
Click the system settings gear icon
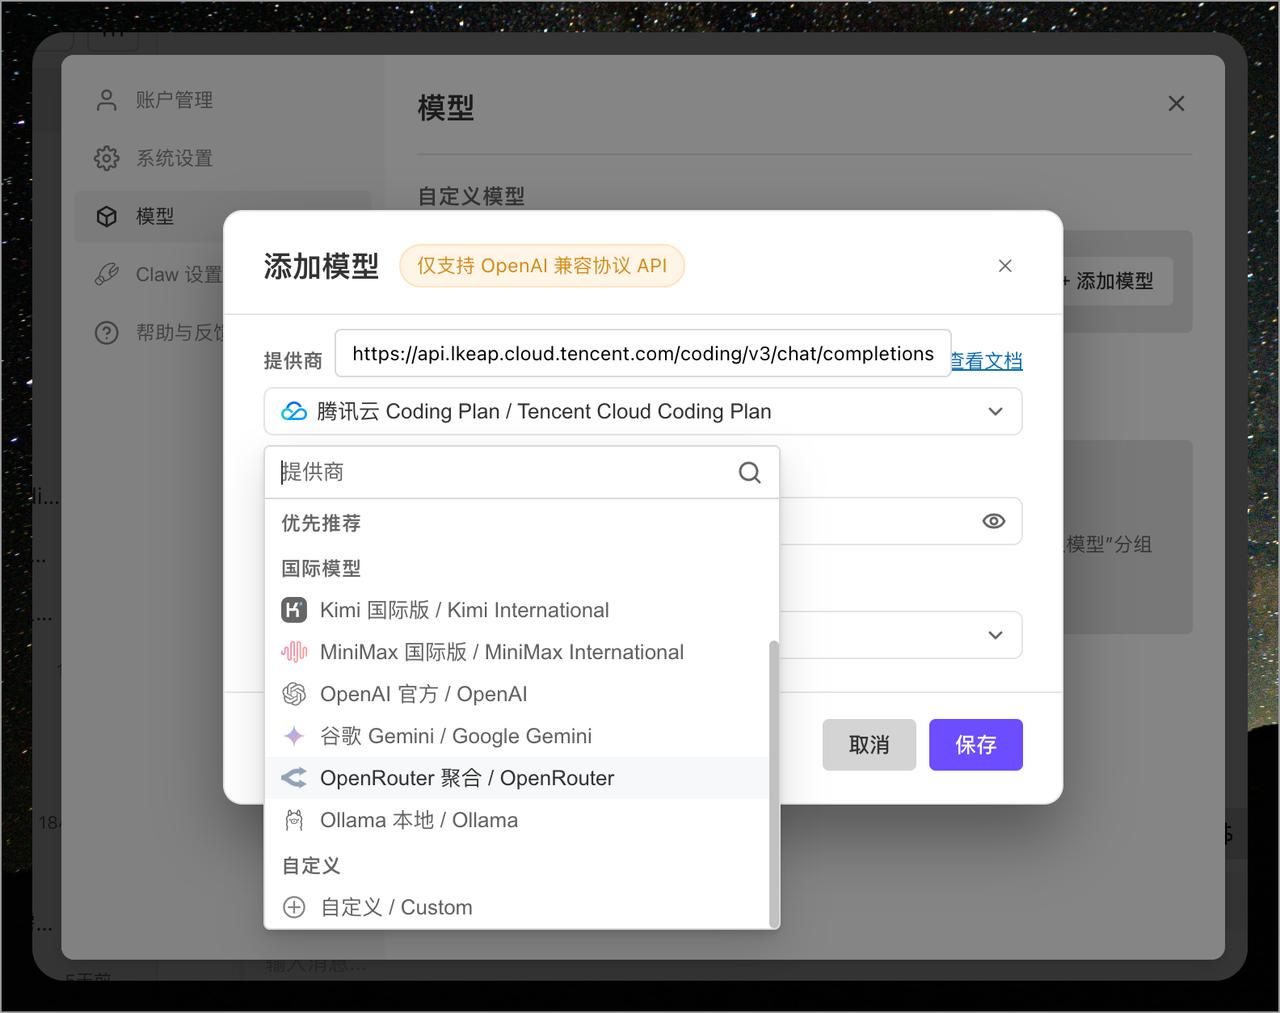[107, 158]
